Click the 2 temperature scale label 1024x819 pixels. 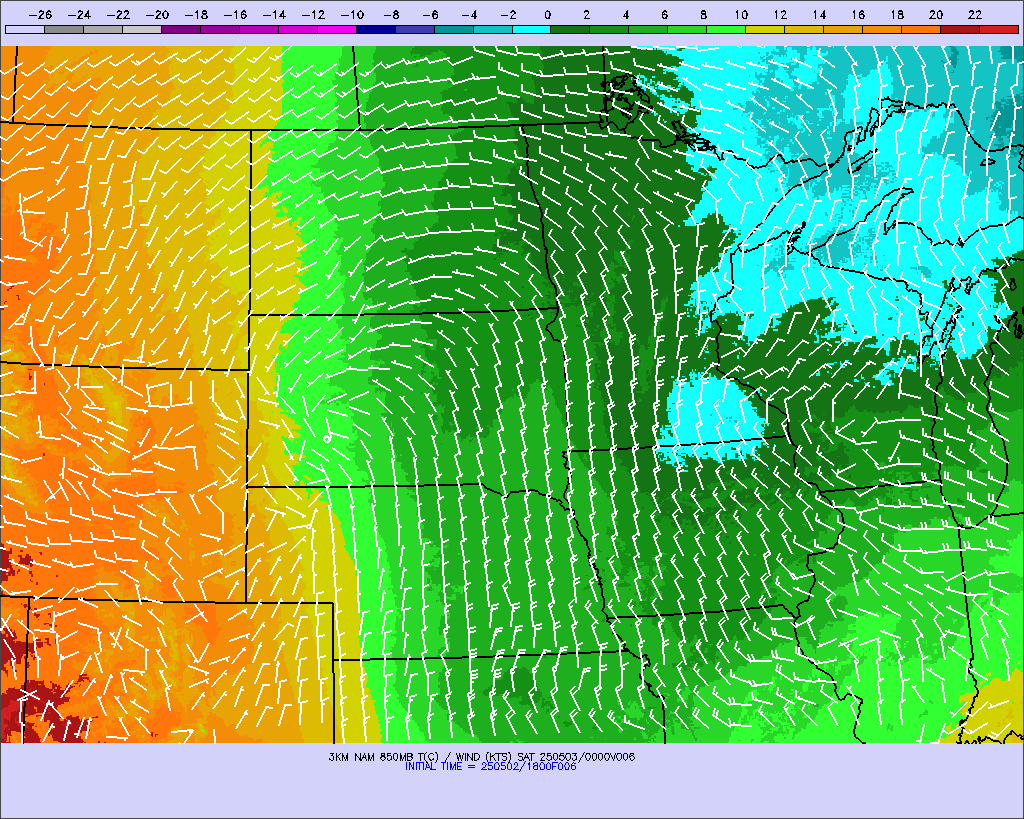pos(586,14)
